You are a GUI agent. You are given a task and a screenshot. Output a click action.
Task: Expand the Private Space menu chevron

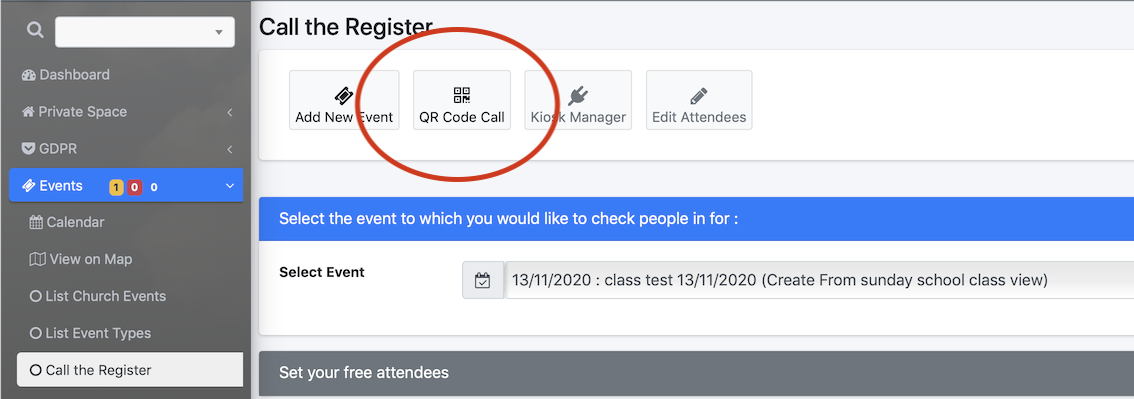coord(229,112)
